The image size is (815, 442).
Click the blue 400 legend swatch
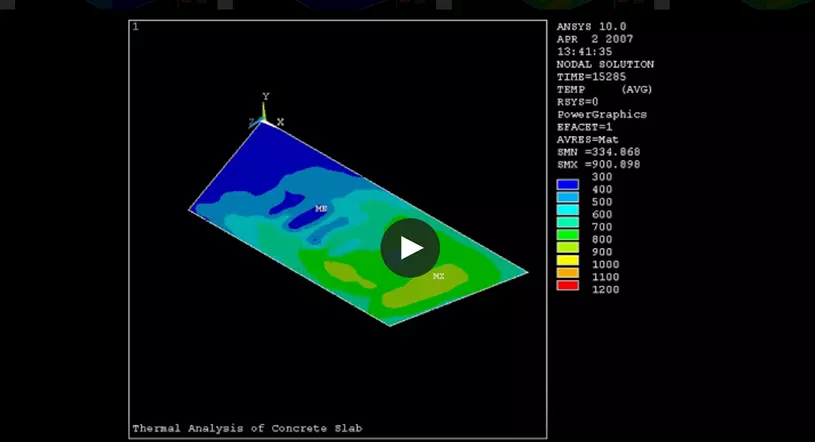(x=568, y=197)
